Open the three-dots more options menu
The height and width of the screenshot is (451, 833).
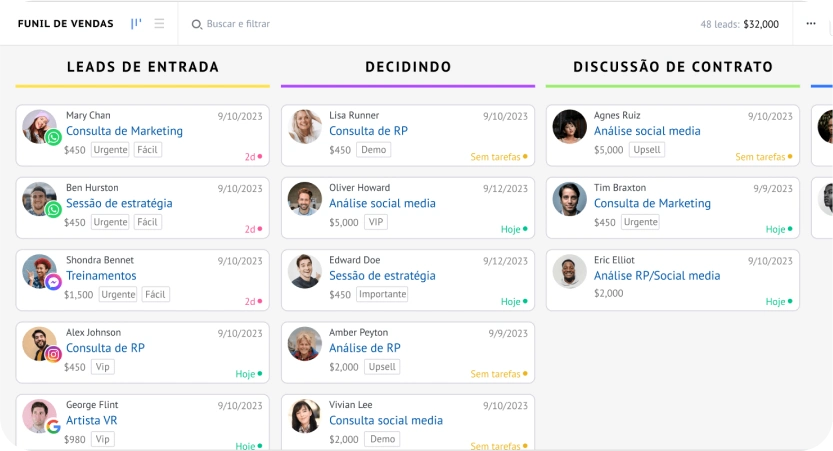click(x=811, y=24)
